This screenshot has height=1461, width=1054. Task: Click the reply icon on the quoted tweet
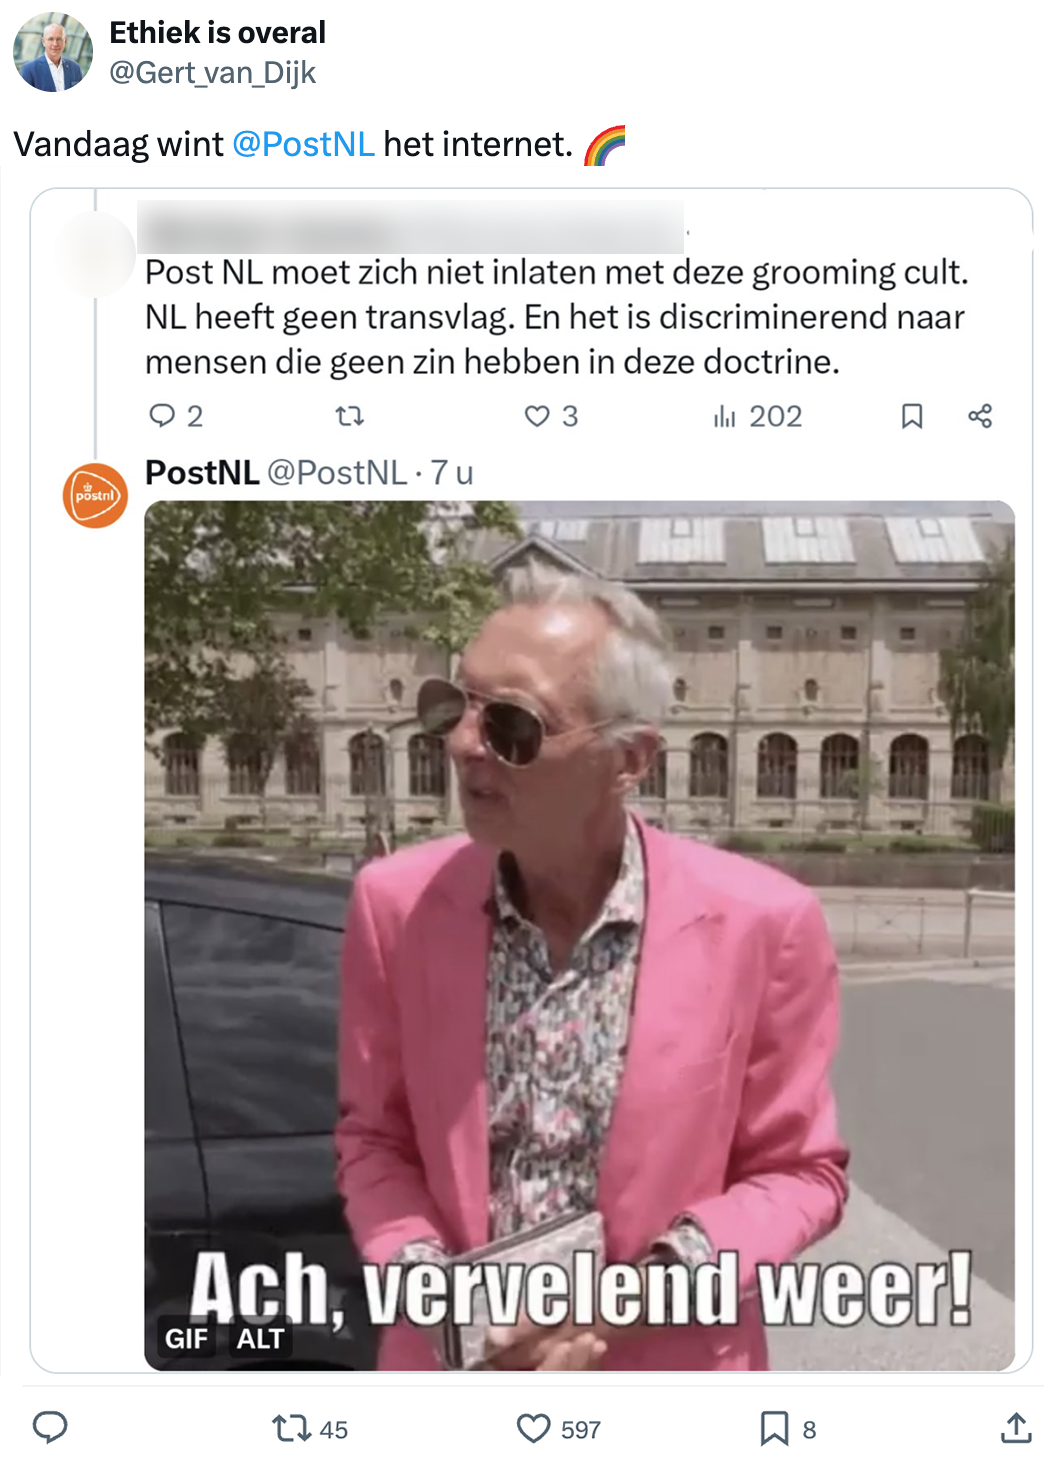163,416
